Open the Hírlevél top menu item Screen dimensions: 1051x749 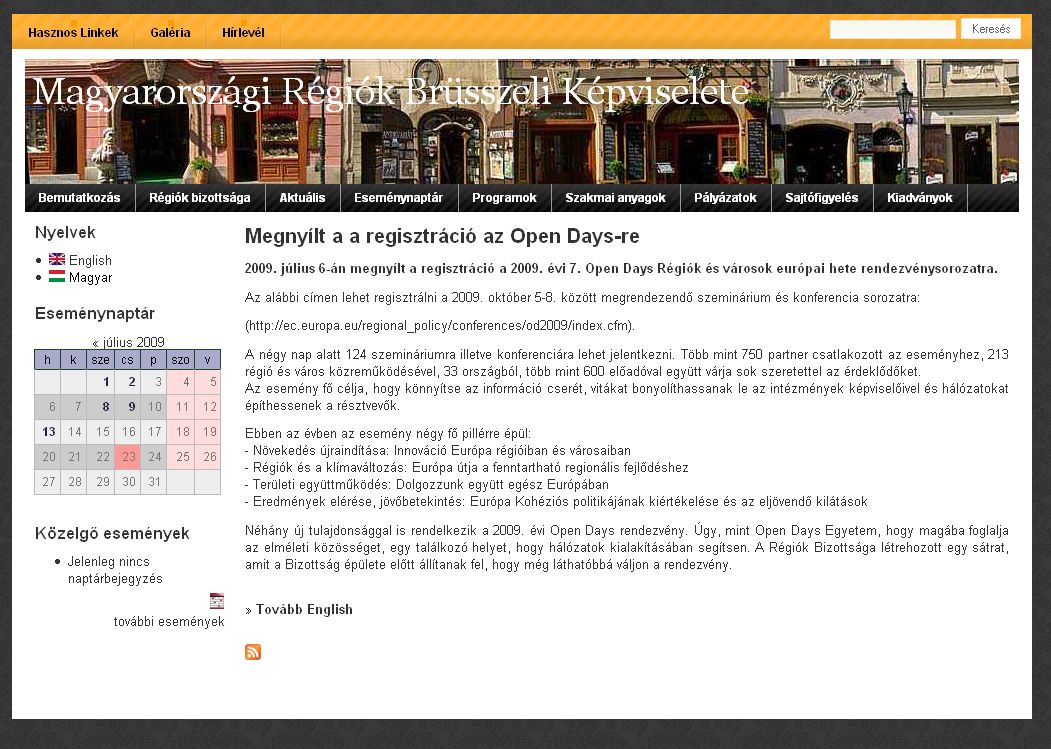[243, 32]
